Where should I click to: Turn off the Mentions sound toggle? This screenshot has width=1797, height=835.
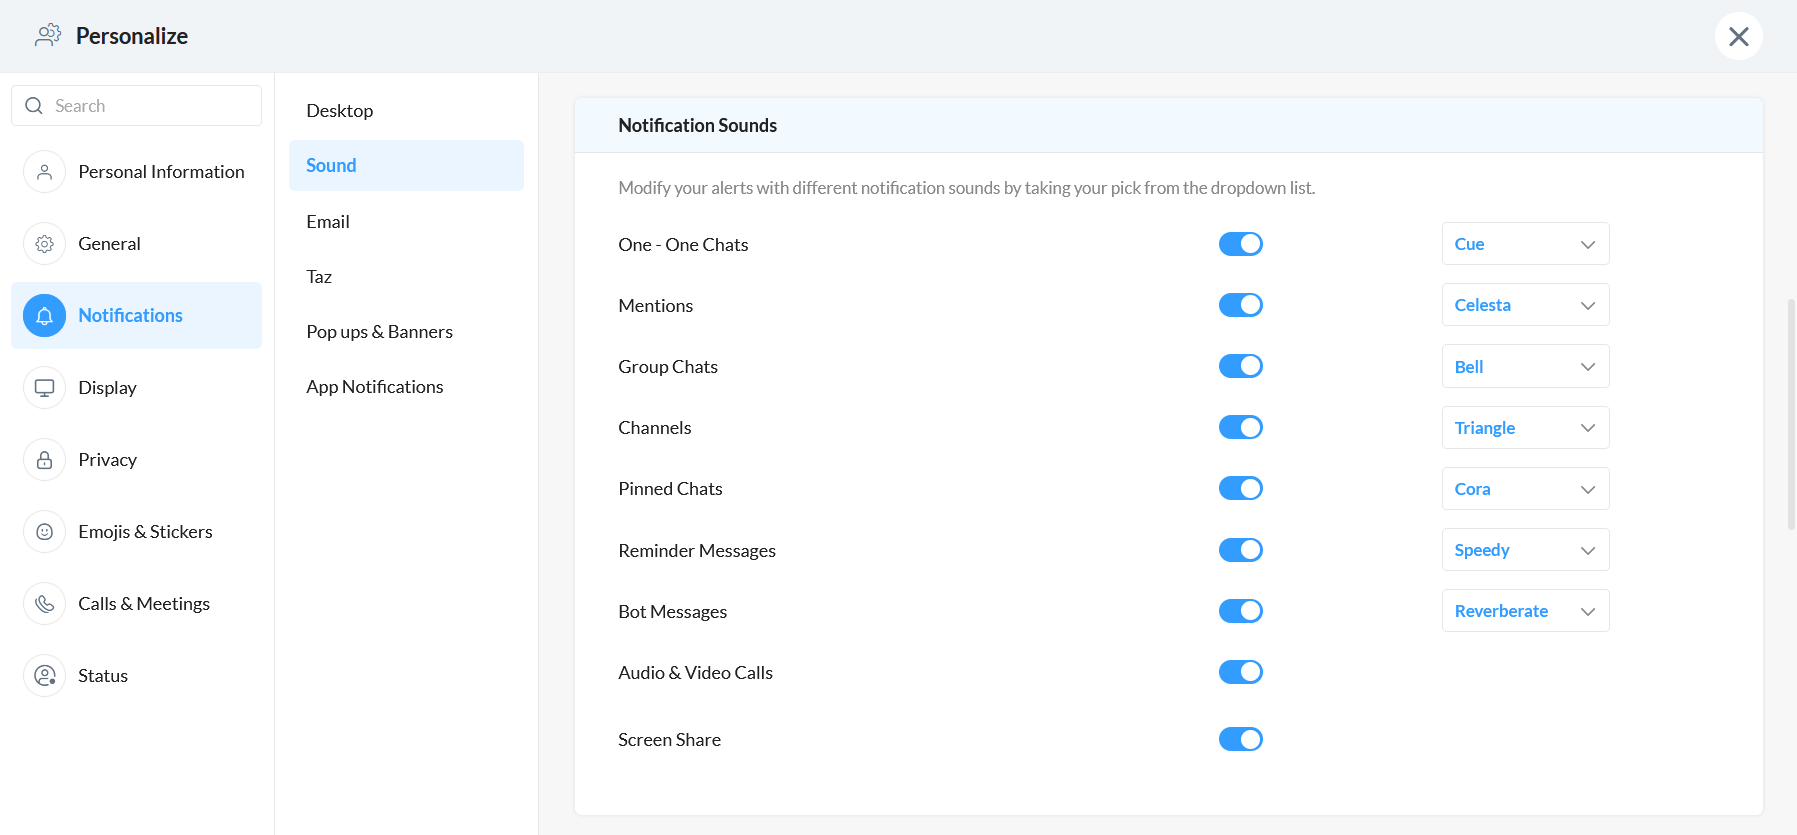tap(1240, 305)
